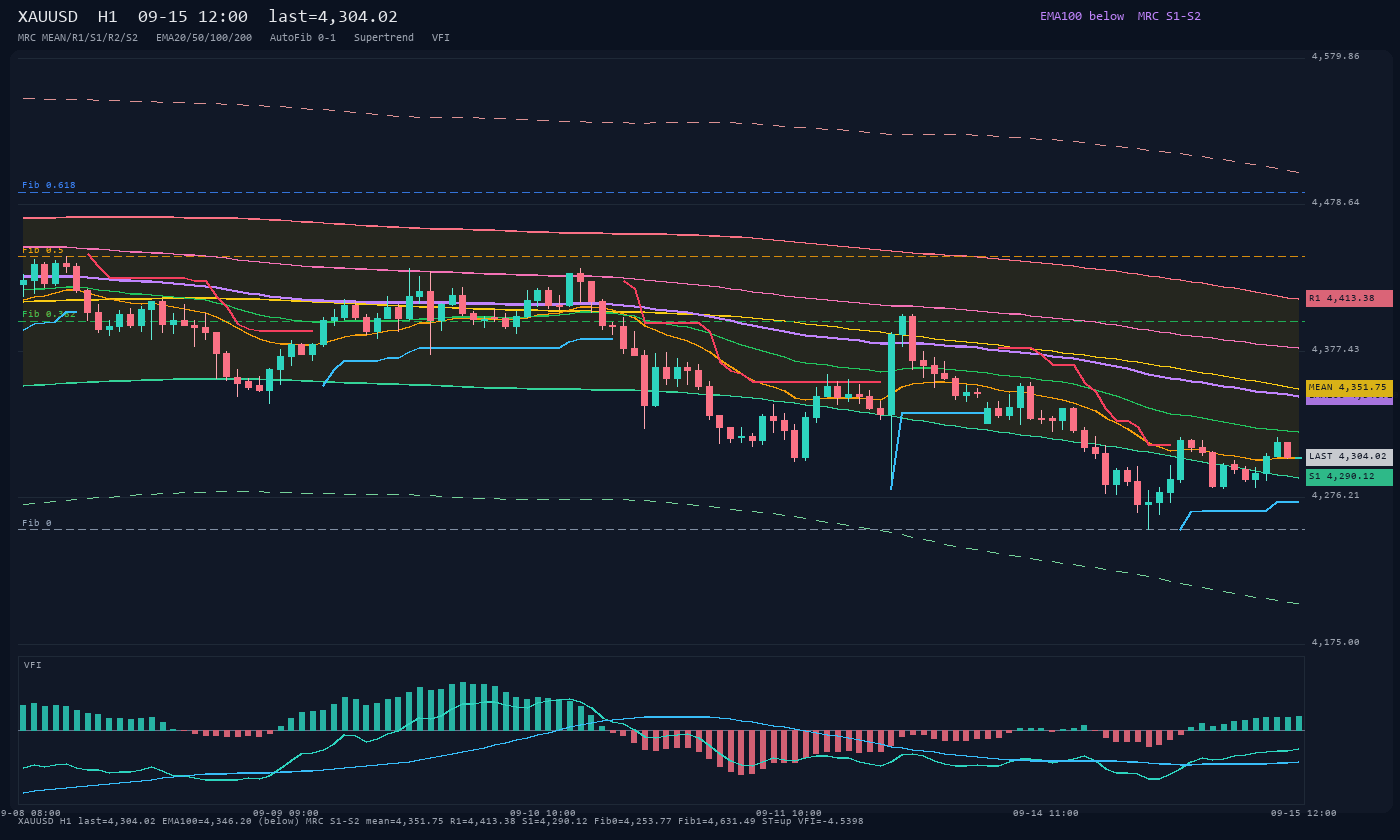Screen dimensions: 1400x840
Task: Select the EMA20/50/100/200 legend entry
Action: 204,38
